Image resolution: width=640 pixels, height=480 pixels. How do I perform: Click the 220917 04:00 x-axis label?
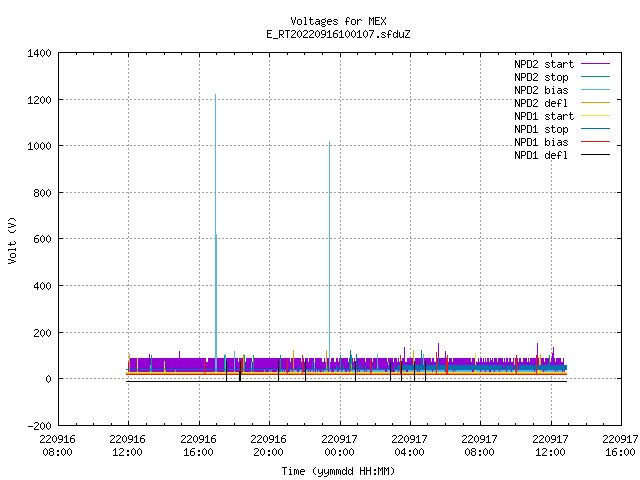pyautogui.click(x=409, y=446)
